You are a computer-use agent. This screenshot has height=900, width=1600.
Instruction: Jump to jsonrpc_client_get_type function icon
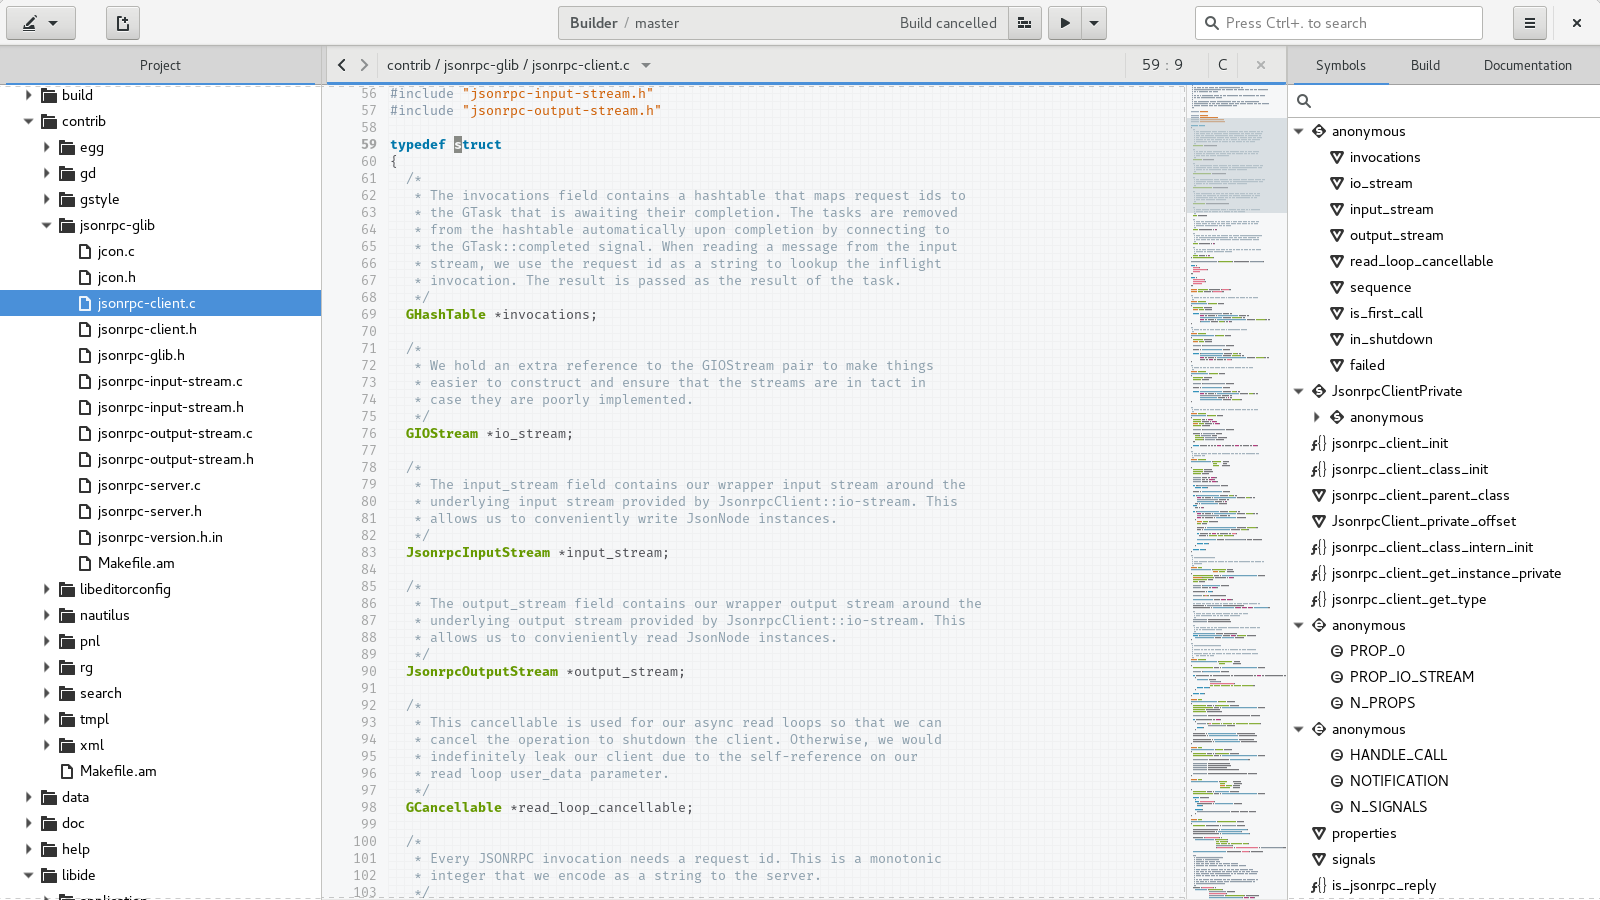pyautogui.click(x=1319, y=599)
